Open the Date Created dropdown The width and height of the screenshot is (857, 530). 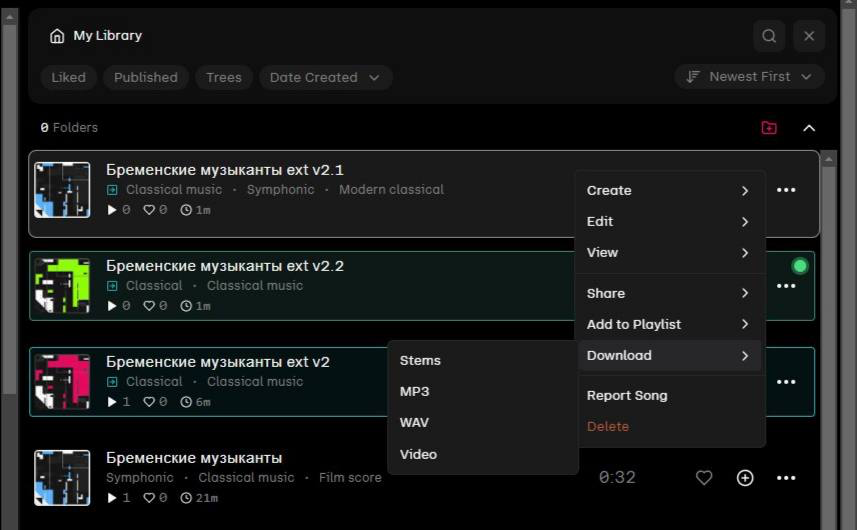[325, 77]
